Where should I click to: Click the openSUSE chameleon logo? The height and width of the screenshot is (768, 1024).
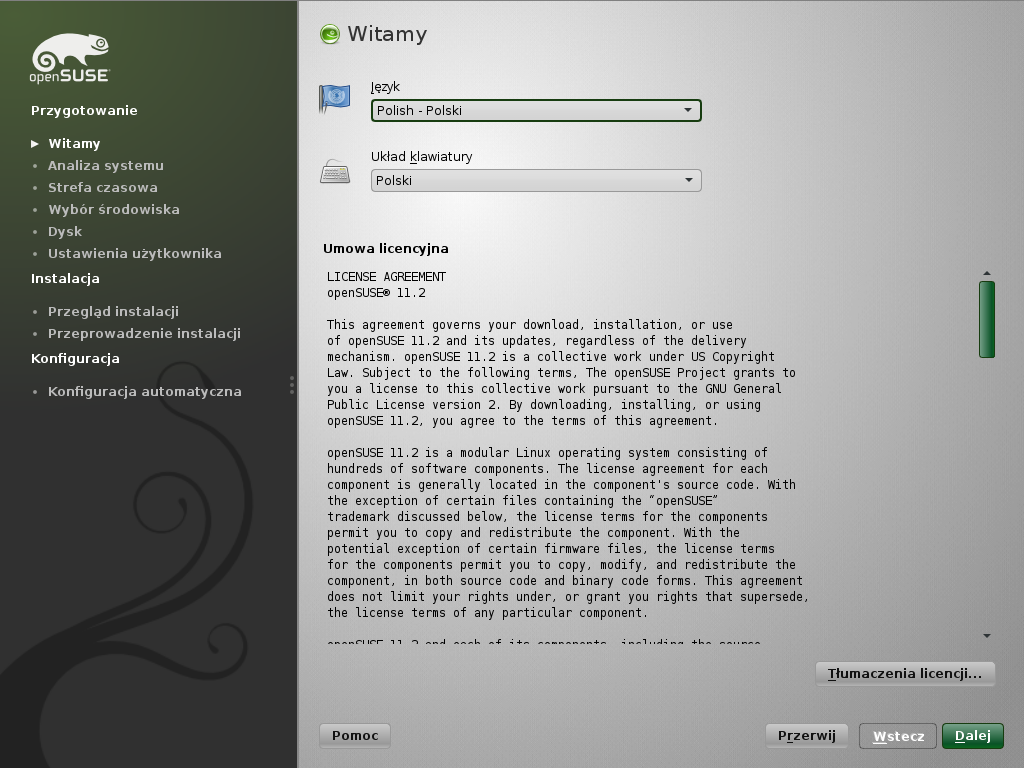coord(69,57)
